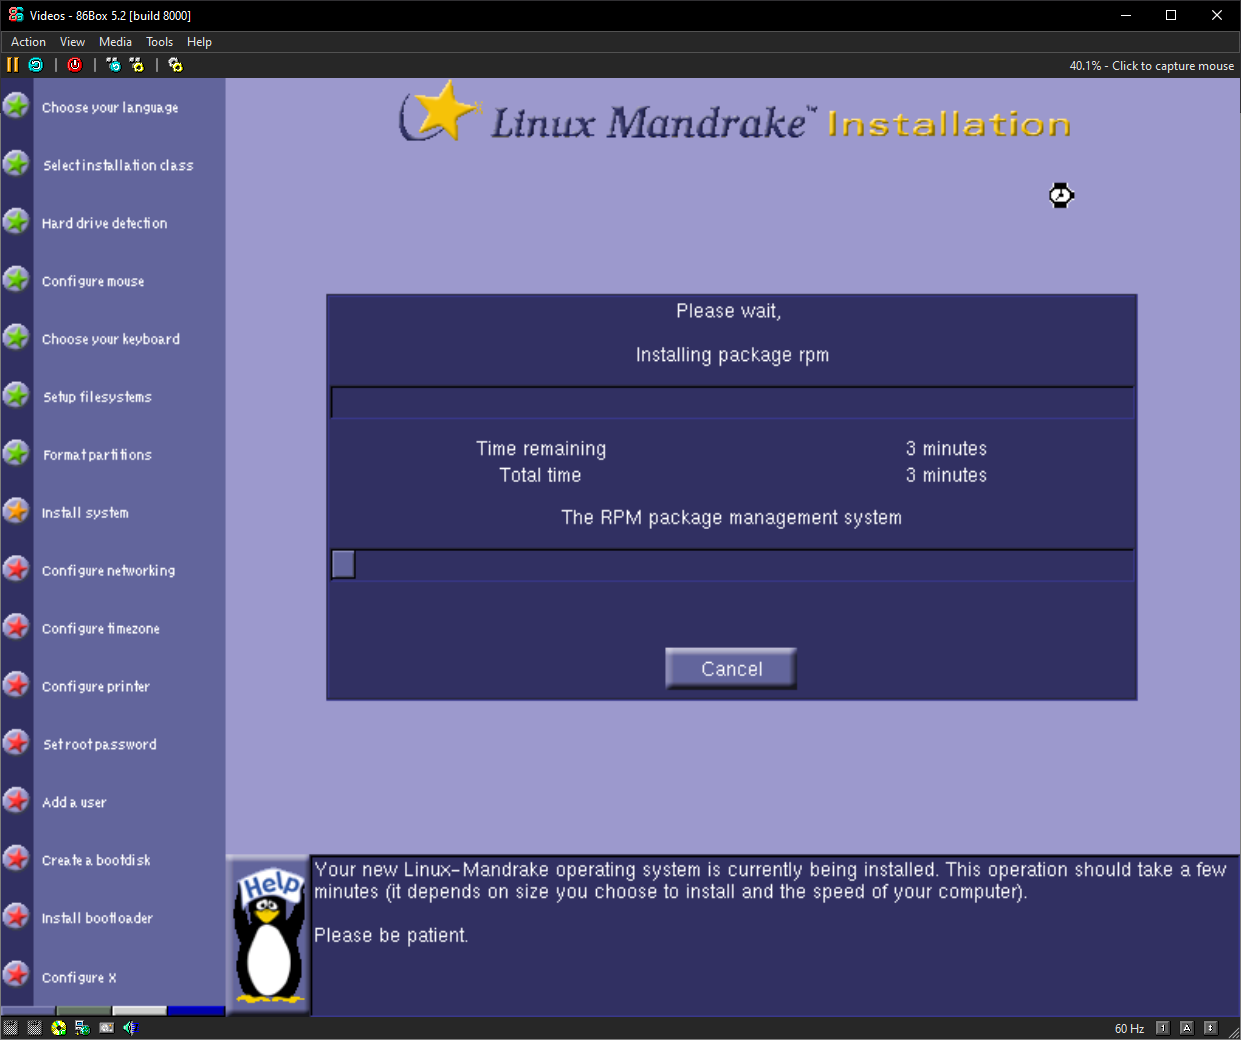Open the Action menu
The height and width of the screenshot is (1040, 1241).
click(x=28, y=42)
